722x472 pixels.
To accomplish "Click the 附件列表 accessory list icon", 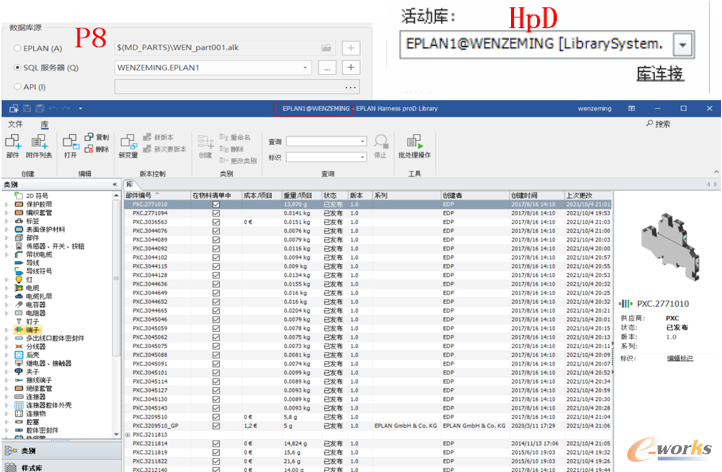I will coord(39,141).
